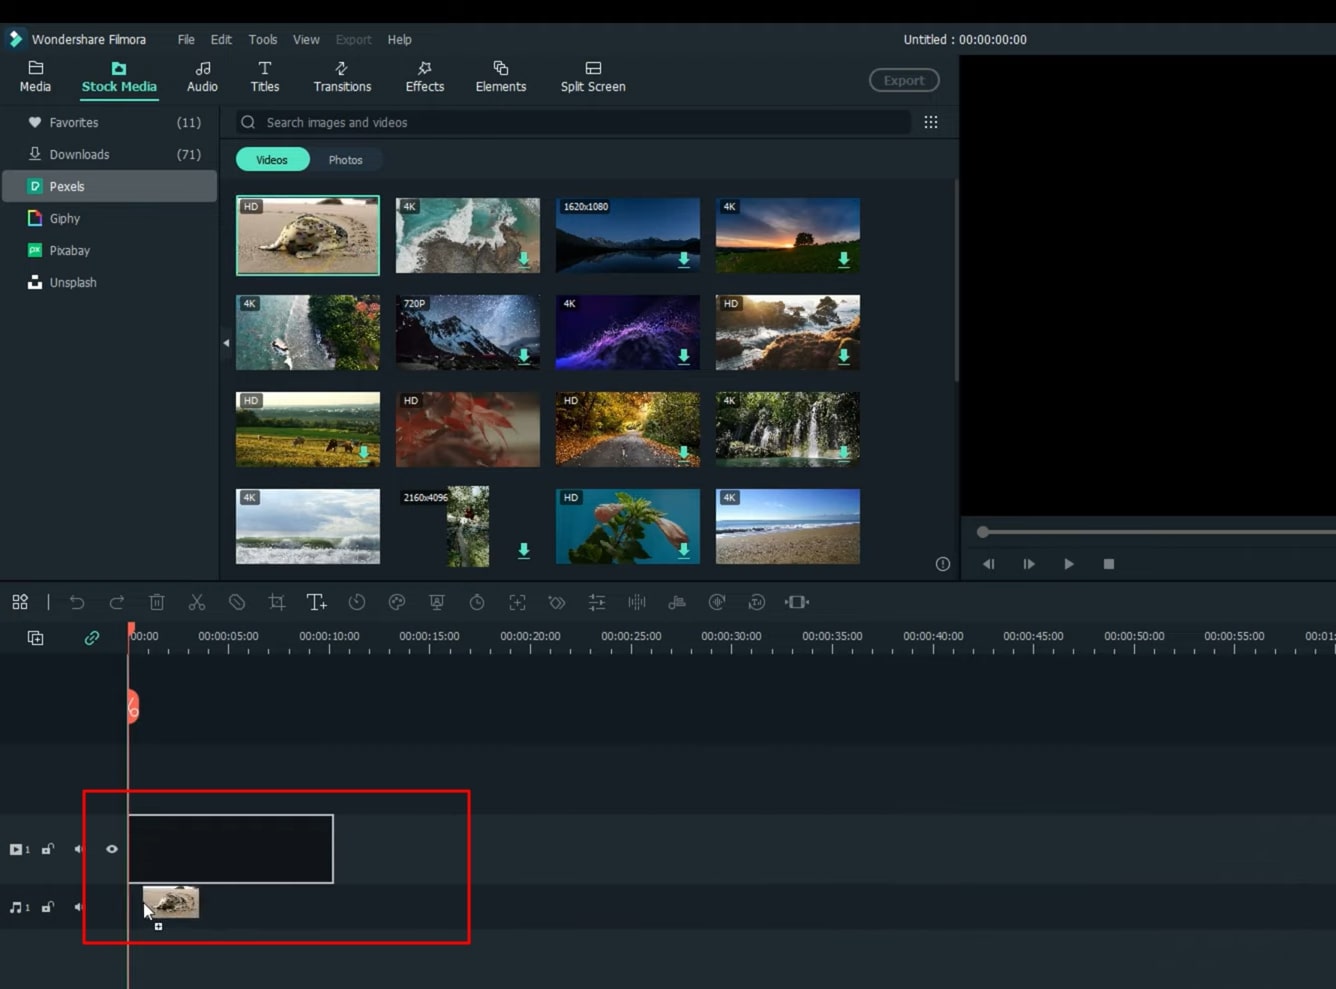Screen dimensions: 1336x989
Task: Click the preview playback progress slider
Action: (1150, 532)
